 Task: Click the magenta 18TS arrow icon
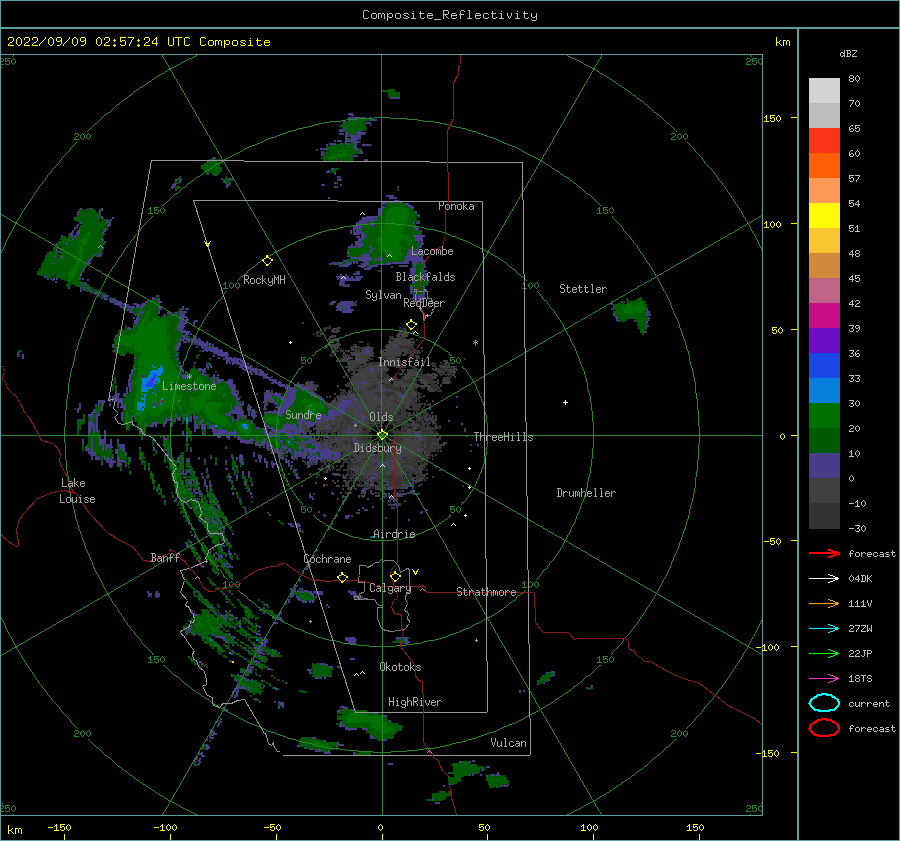(x=824, y=679)
